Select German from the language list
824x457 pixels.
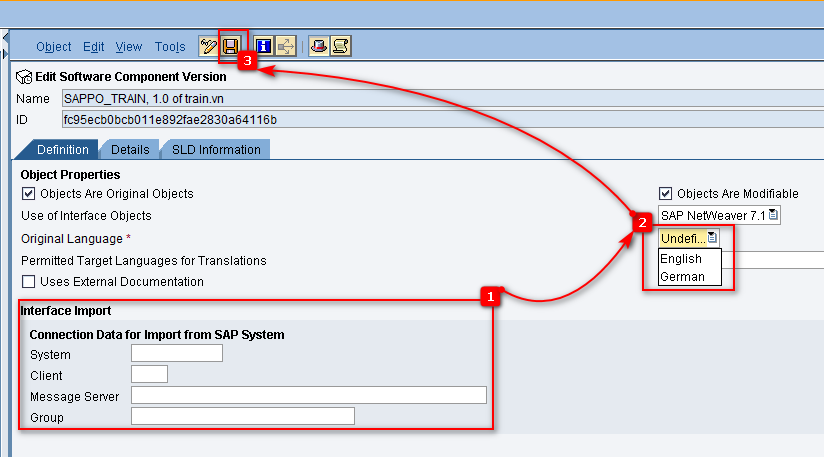point(682,277)
